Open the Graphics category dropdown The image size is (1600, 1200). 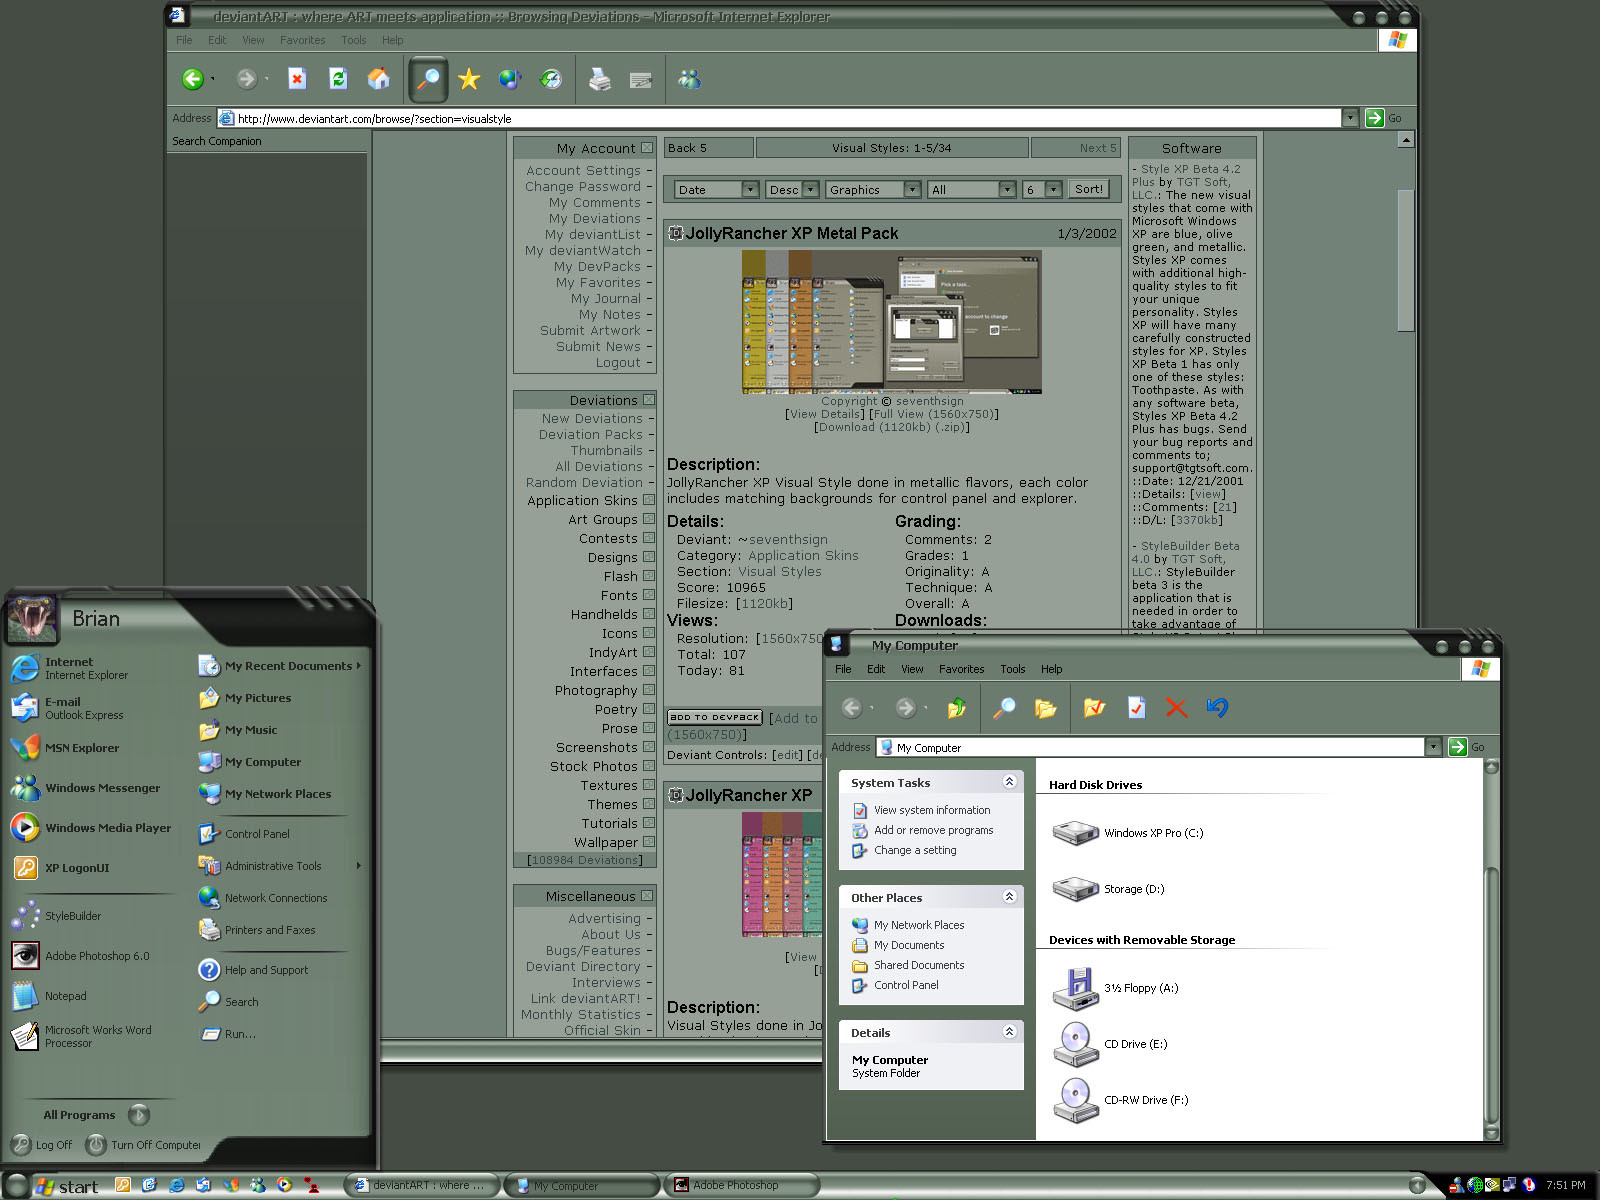[x=911, y=189]
